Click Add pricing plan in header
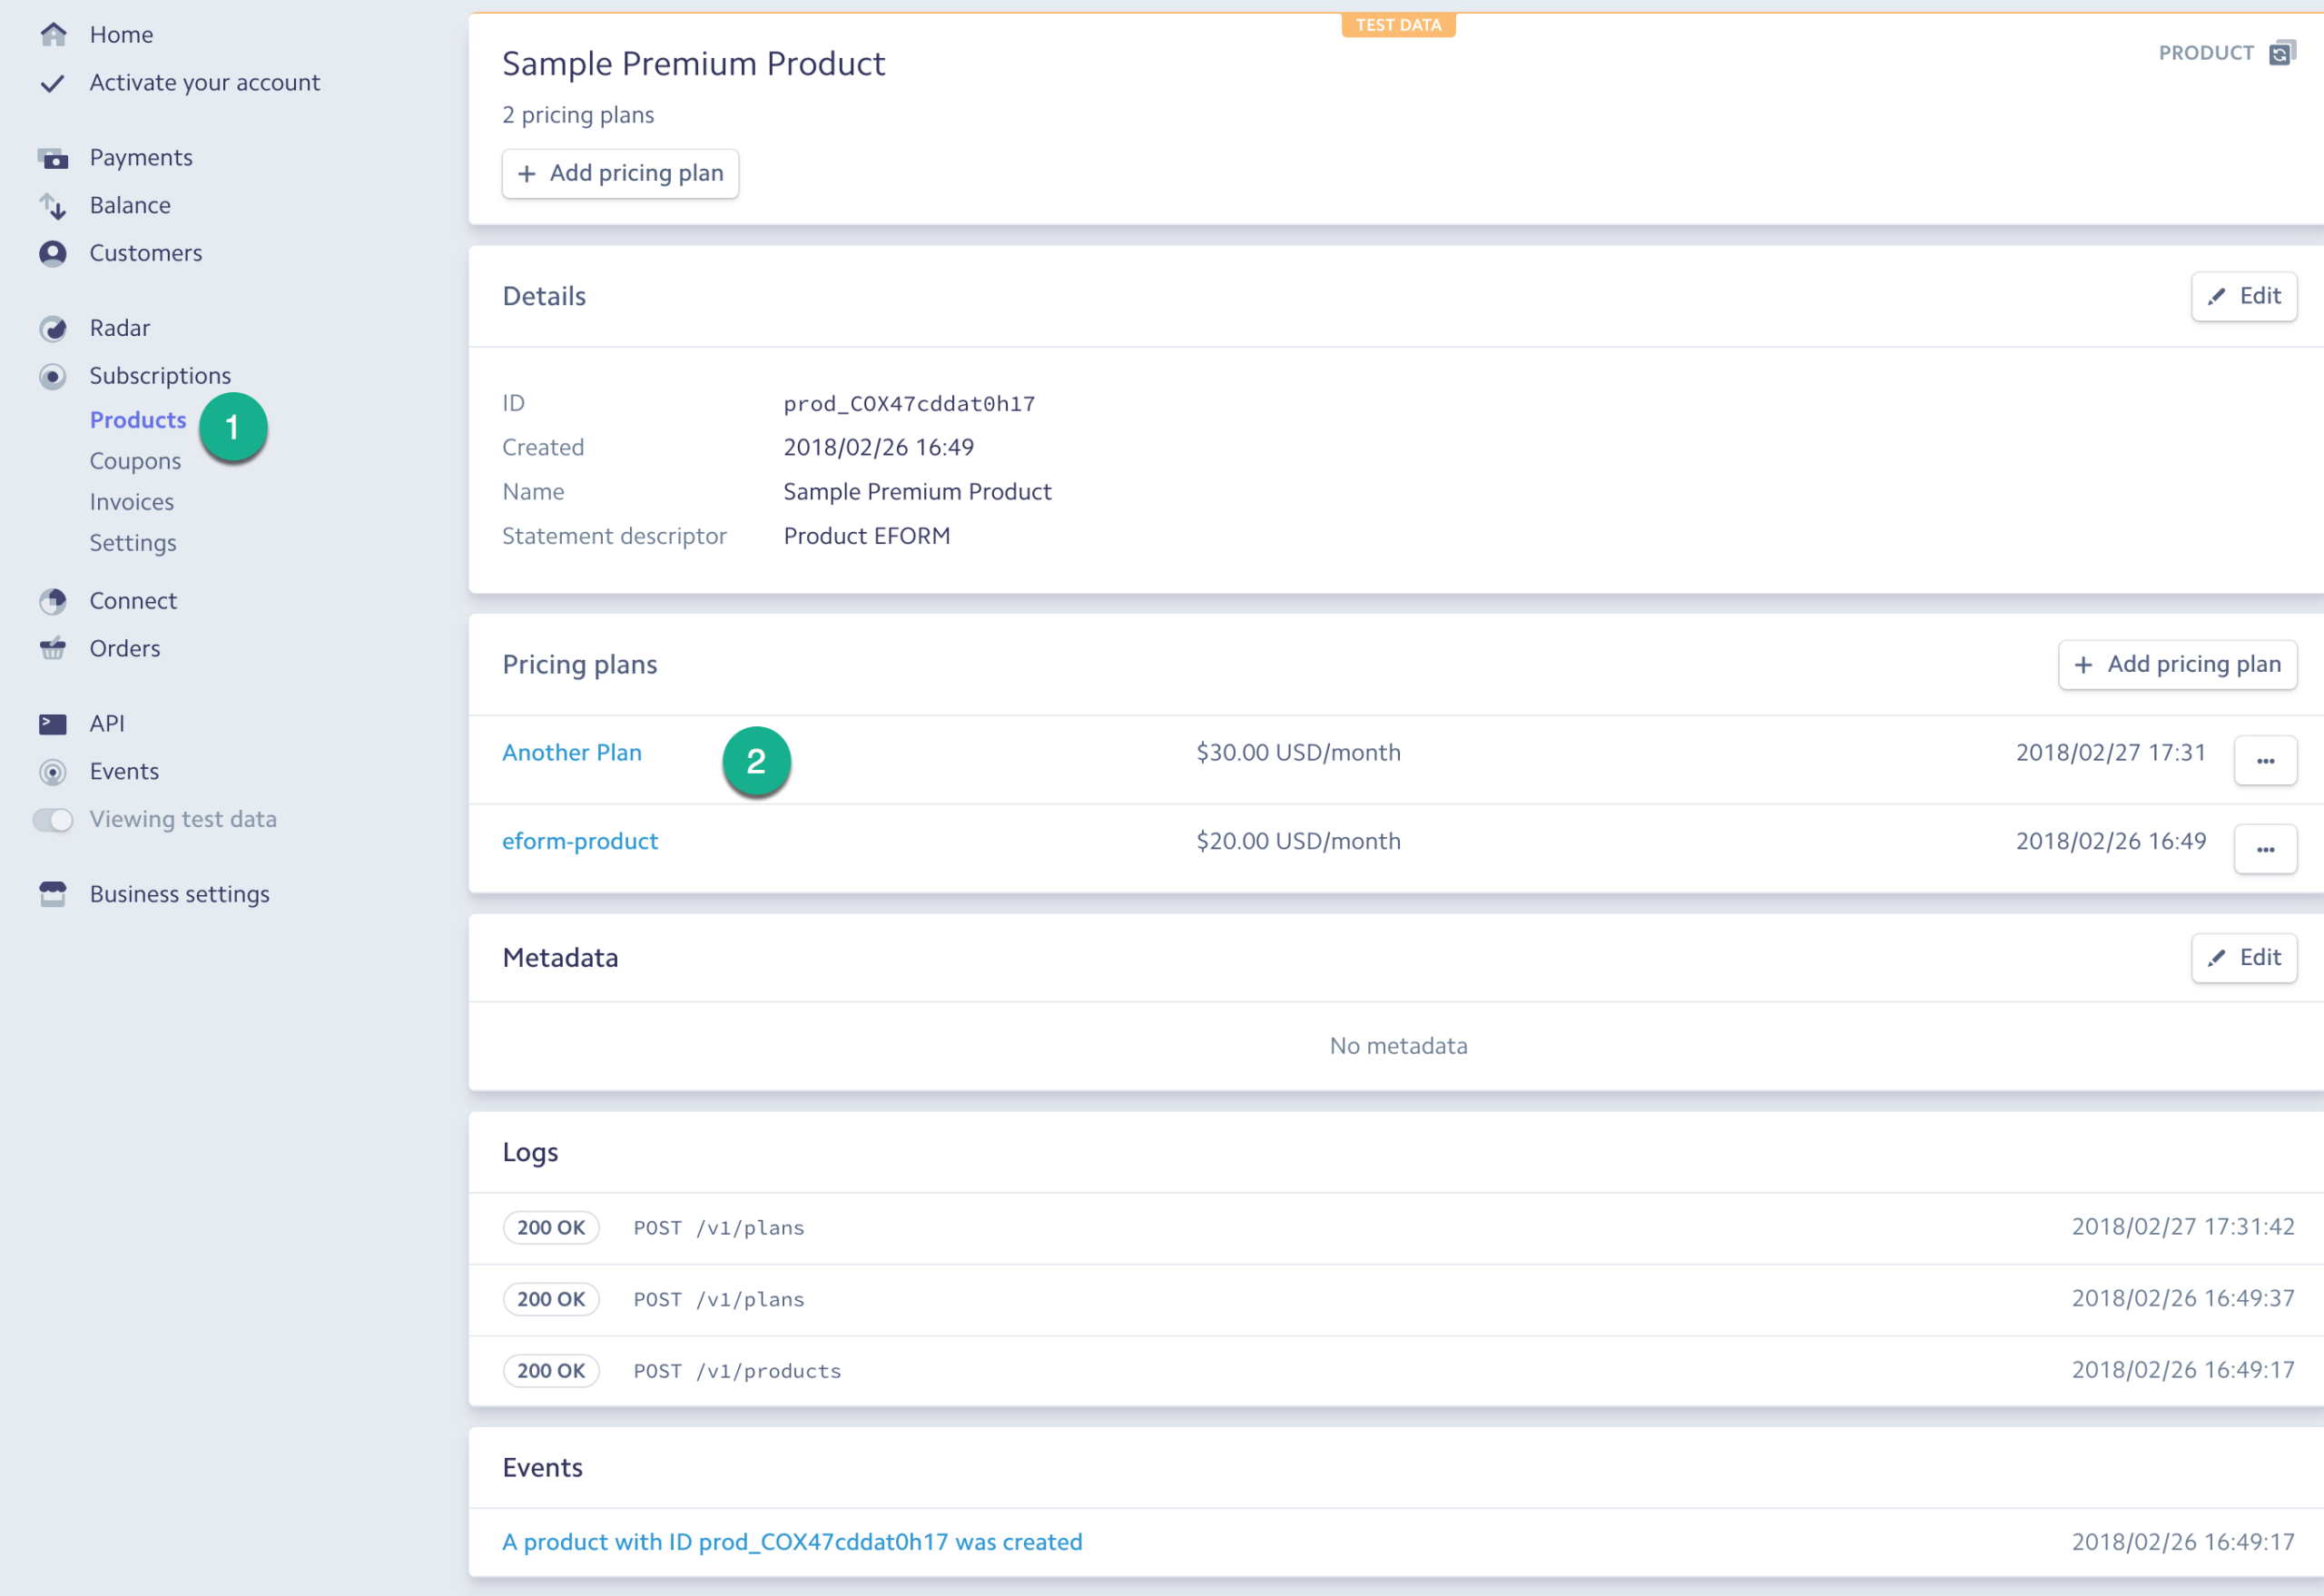The image size is (2324, 1596). pos(620,174)
